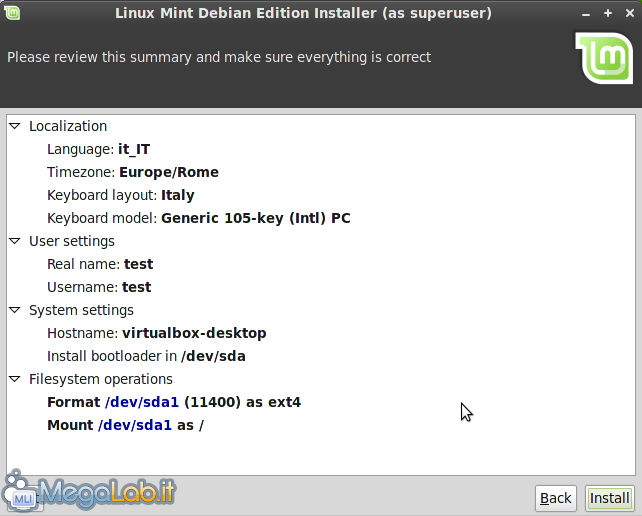Collapse the Localization section
This screenshot has width=642, height=516.
(x=14, y=126)
